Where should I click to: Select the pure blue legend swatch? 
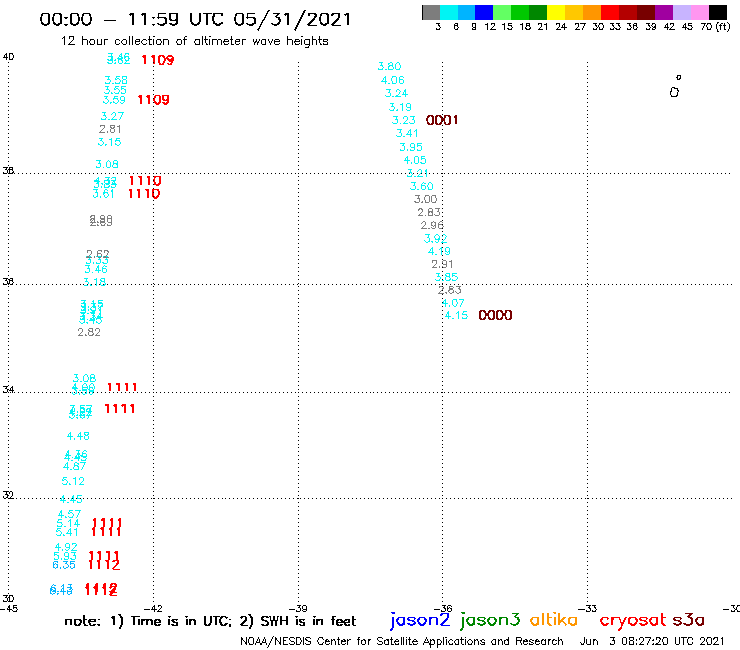[x=484, y=12]
